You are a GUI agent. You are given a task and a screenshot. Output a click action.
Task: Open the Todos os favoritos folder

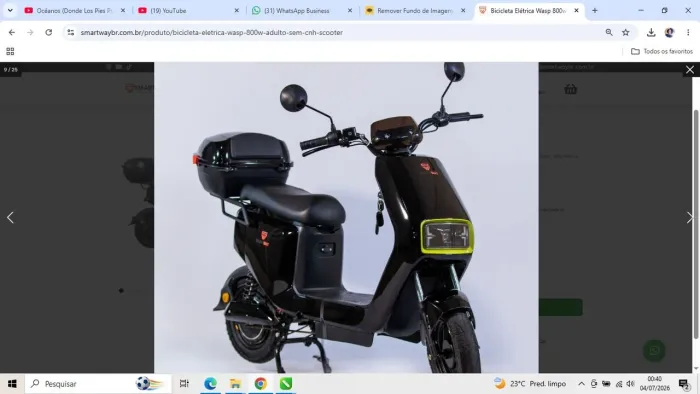662,51
